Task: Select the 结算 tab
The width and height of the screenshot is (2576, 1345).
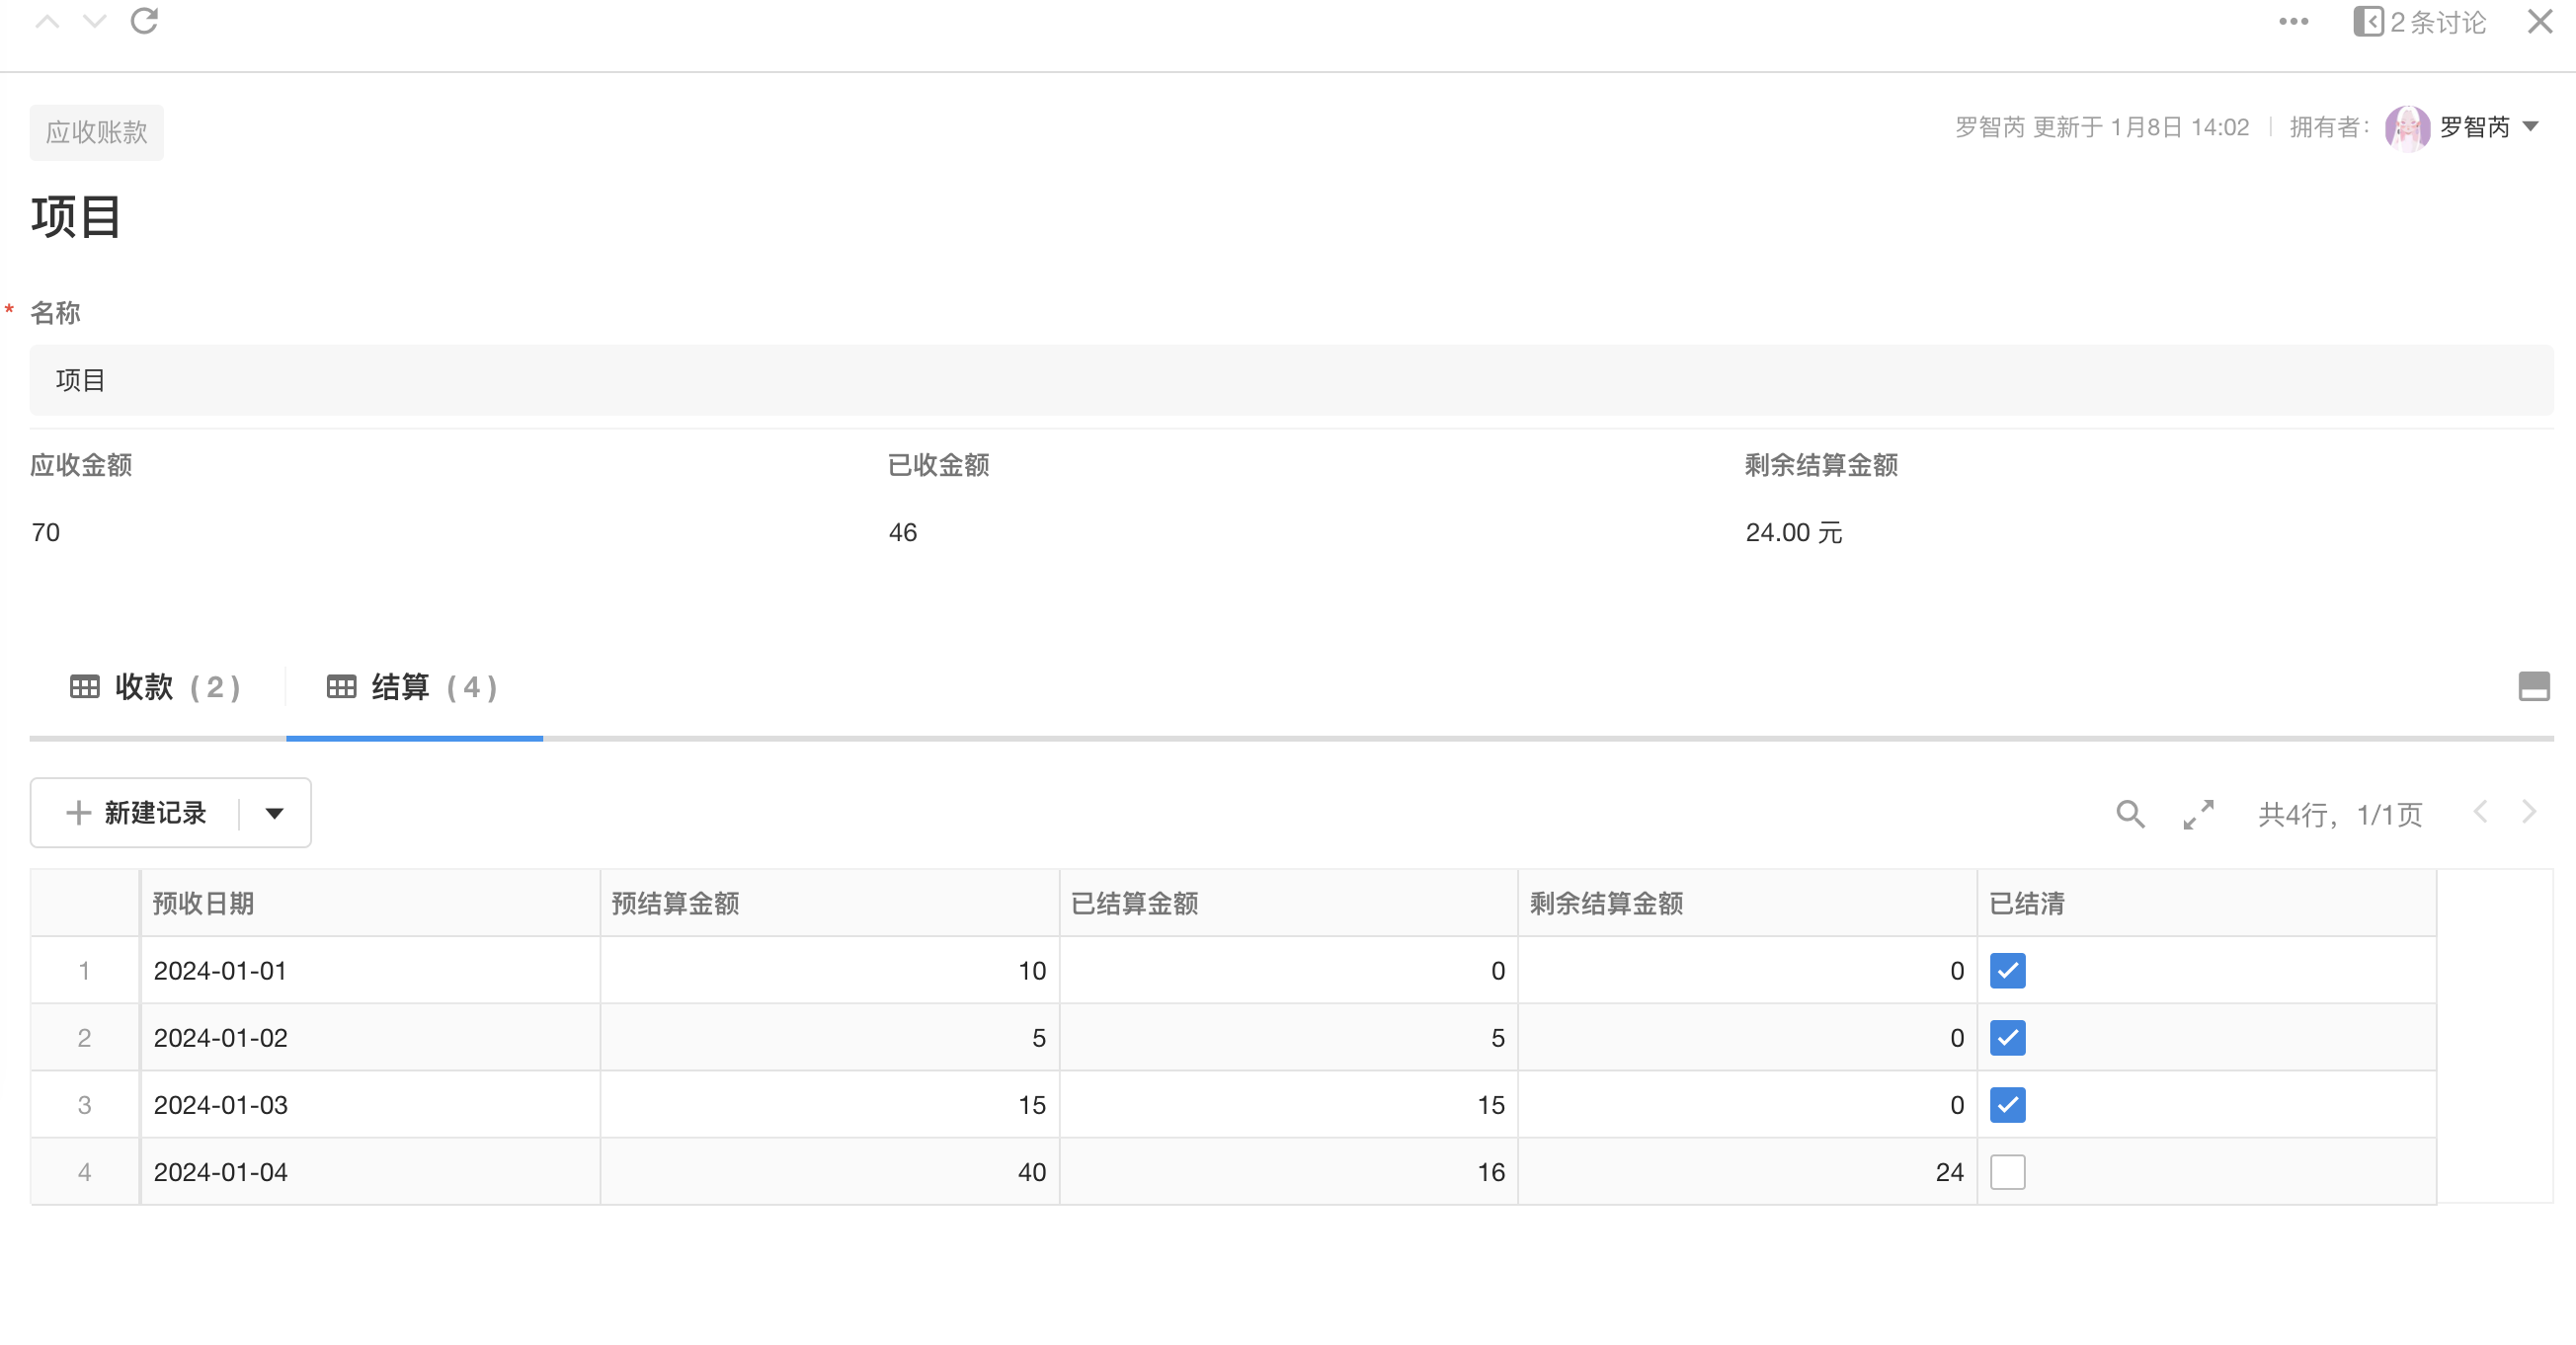Action: click(413, 687)
